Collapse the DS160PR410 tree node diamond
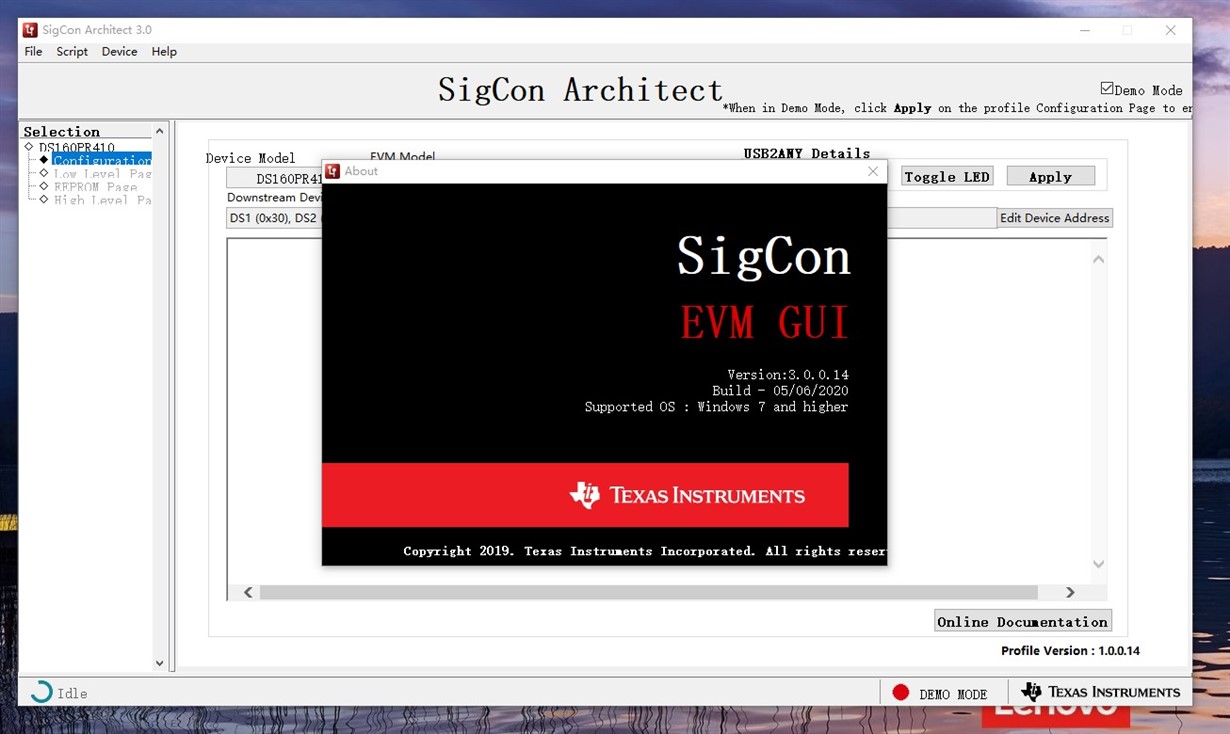Screen dimensions: 1230x734 pos(29,147)
